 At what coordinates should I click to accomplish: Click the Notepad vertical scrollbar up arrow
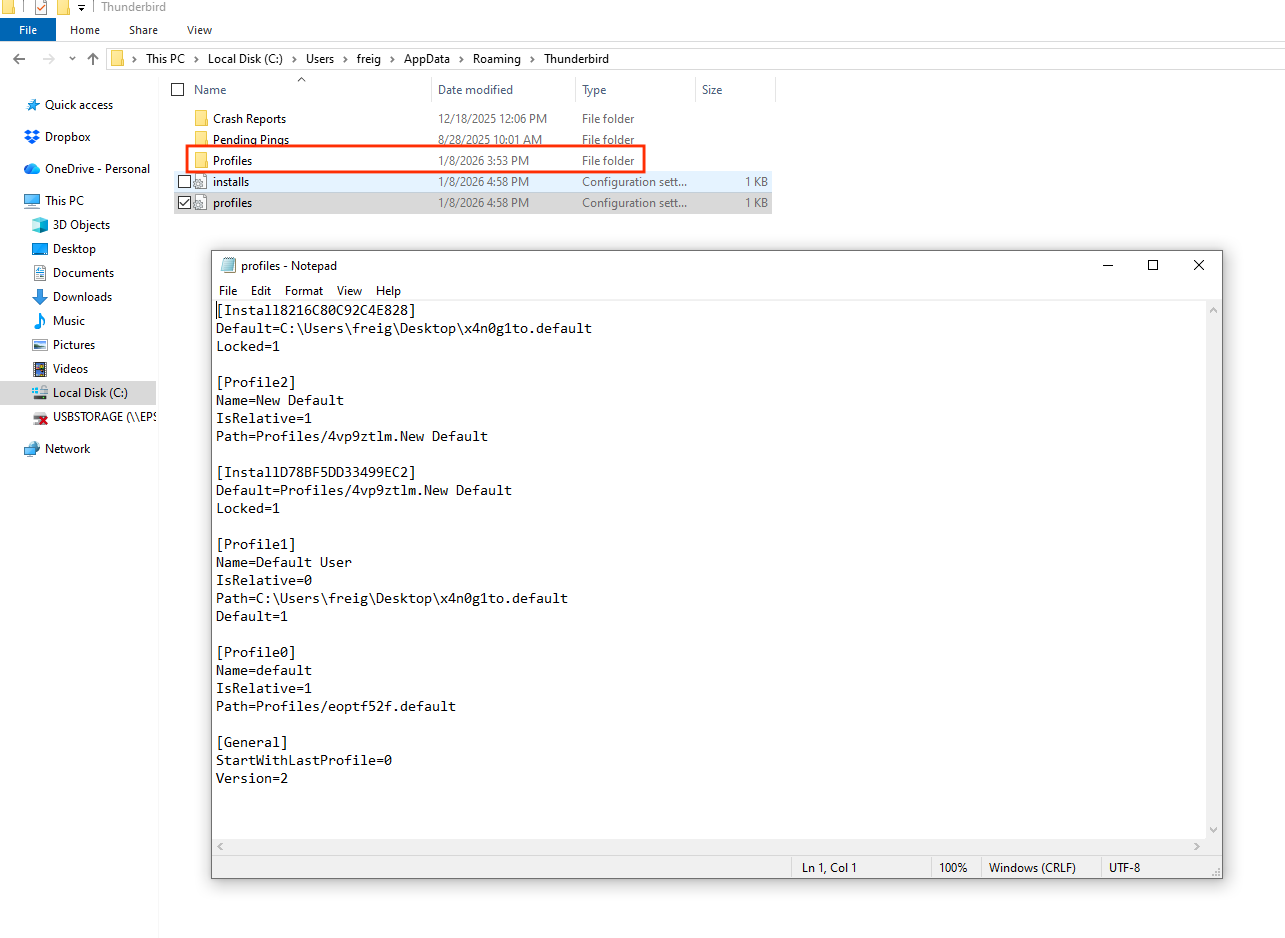pos(1214,311)
